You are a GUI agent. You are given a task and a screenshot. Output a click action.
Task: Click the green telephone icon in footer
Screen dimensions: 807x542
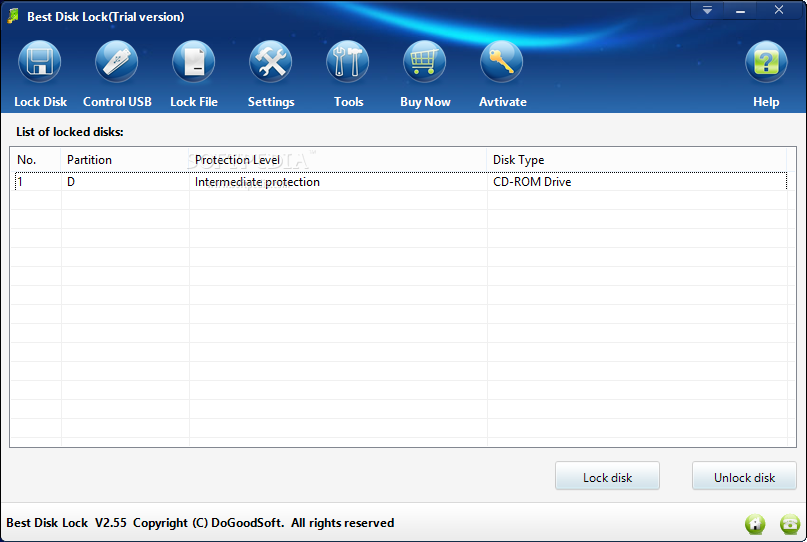coord(790,524)
